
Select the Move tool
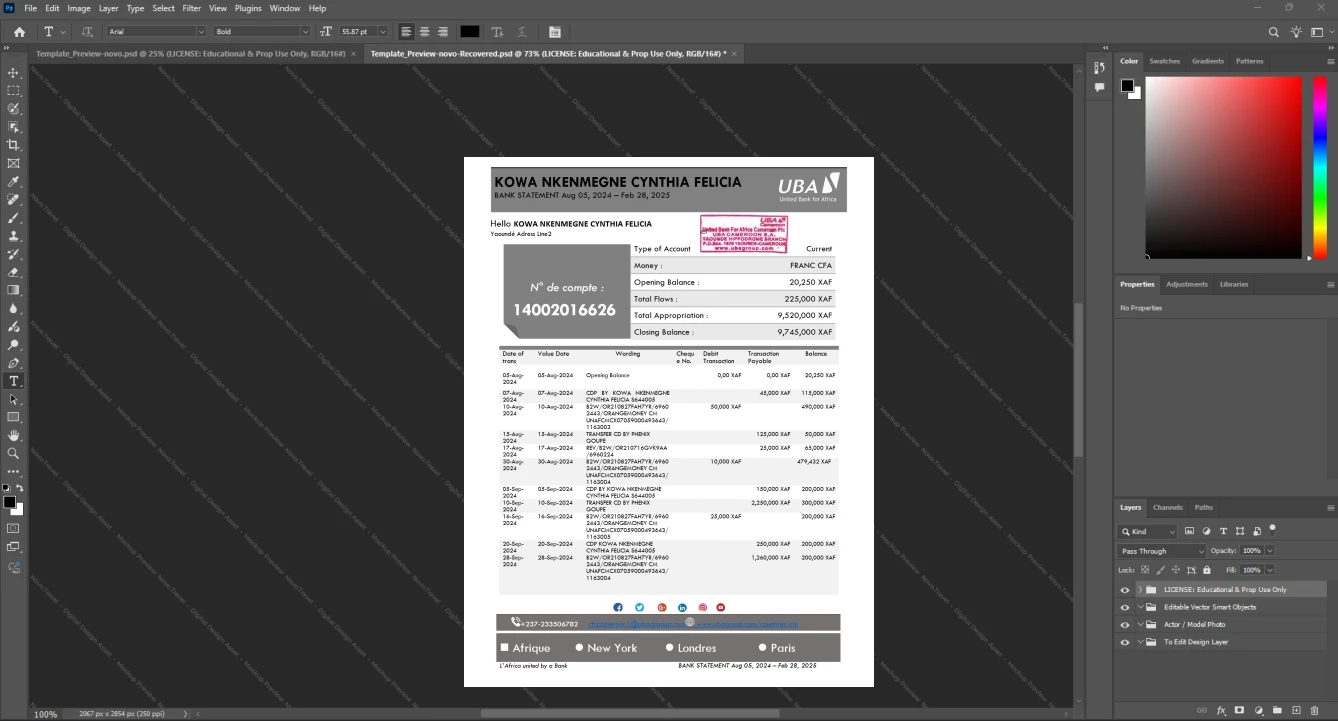click(x=14, y=73)
